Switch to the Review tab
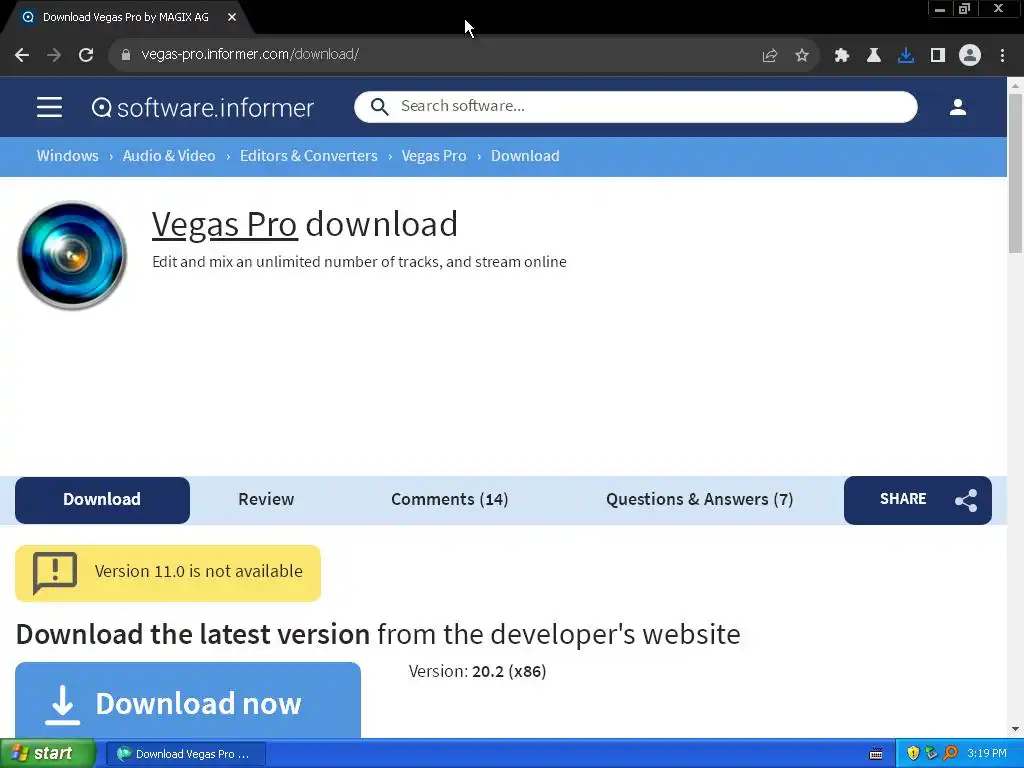 (x=266, y=500)
